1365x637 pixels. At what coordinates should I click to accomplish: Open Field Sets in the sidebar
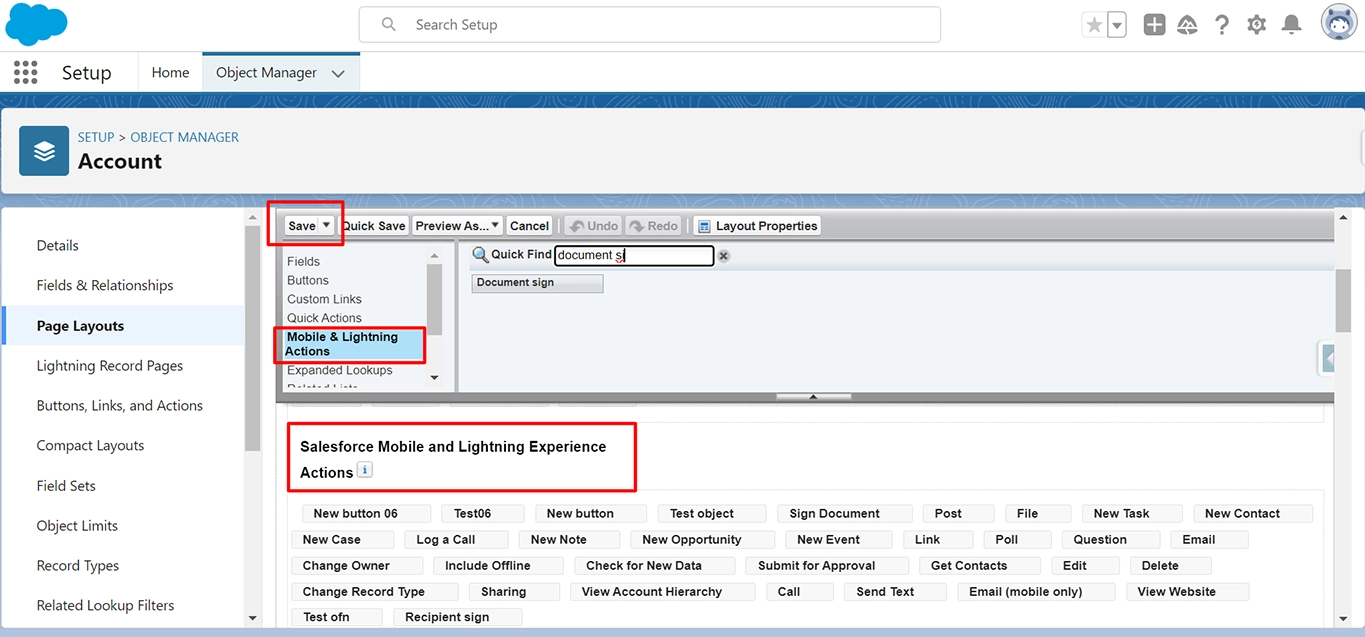[x=66, y=485]
